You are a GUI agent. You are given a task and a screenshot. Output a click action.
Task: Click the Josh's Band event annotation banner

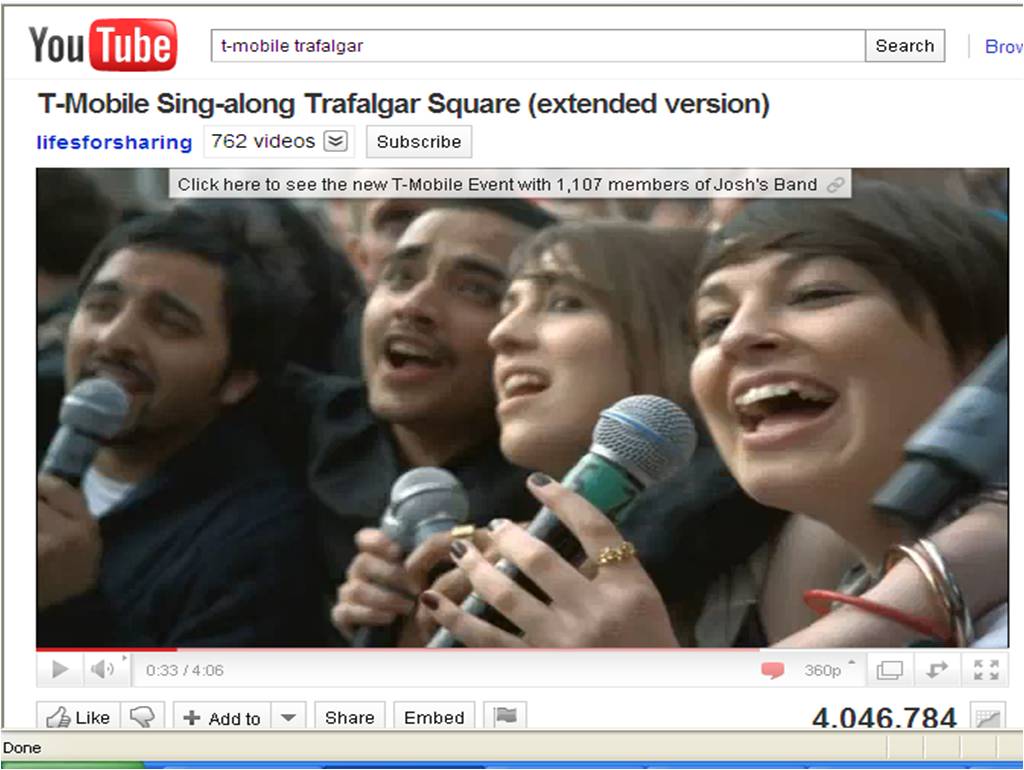pyautogui.click(x=509, y=184)
